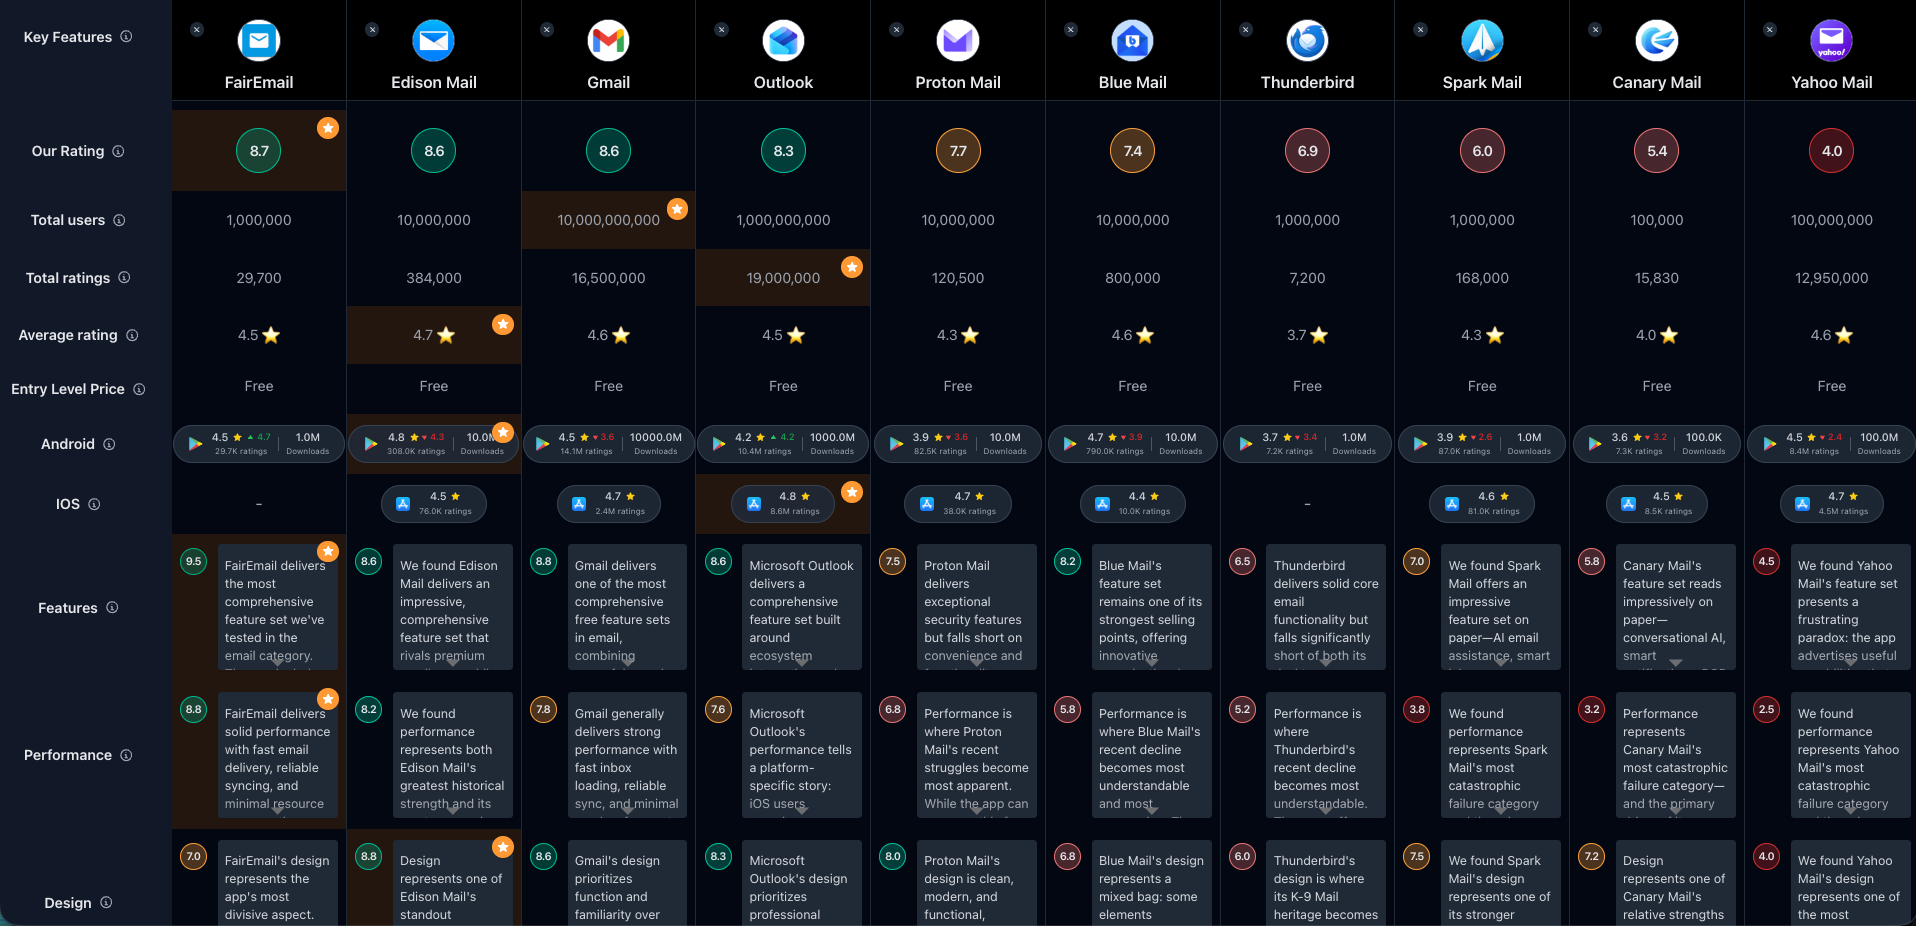1916x926 pixels.
Task: Open the purple Yahoo Mail logo
Action: 1831,41
